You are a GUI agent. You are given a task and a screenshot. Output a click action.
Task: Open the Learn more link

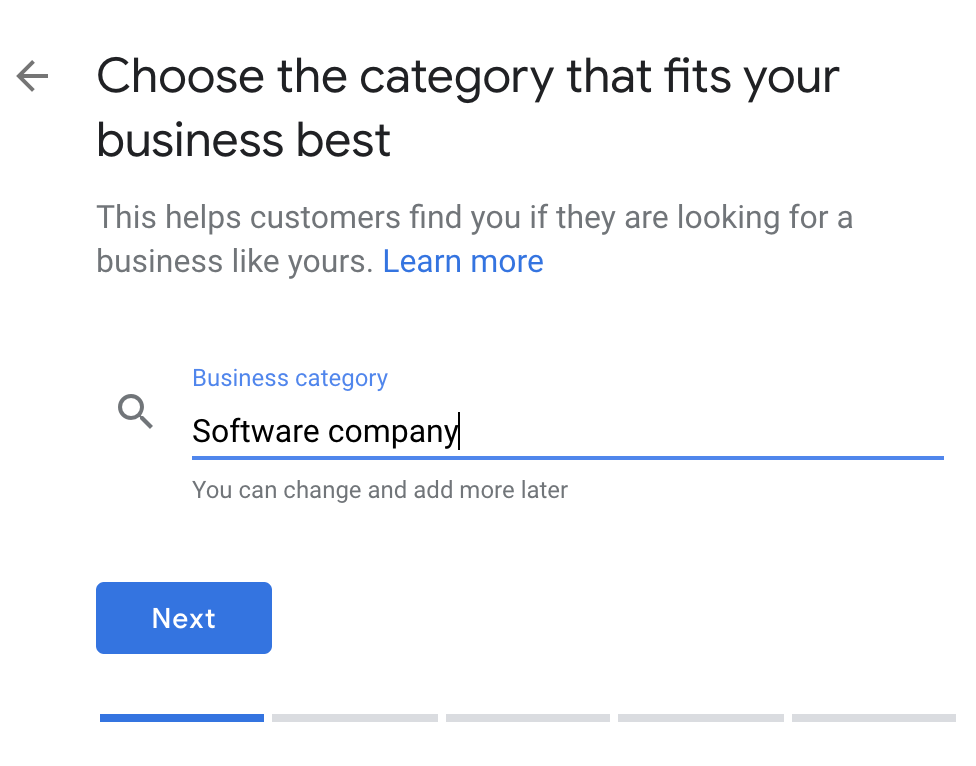click(462, 261)
